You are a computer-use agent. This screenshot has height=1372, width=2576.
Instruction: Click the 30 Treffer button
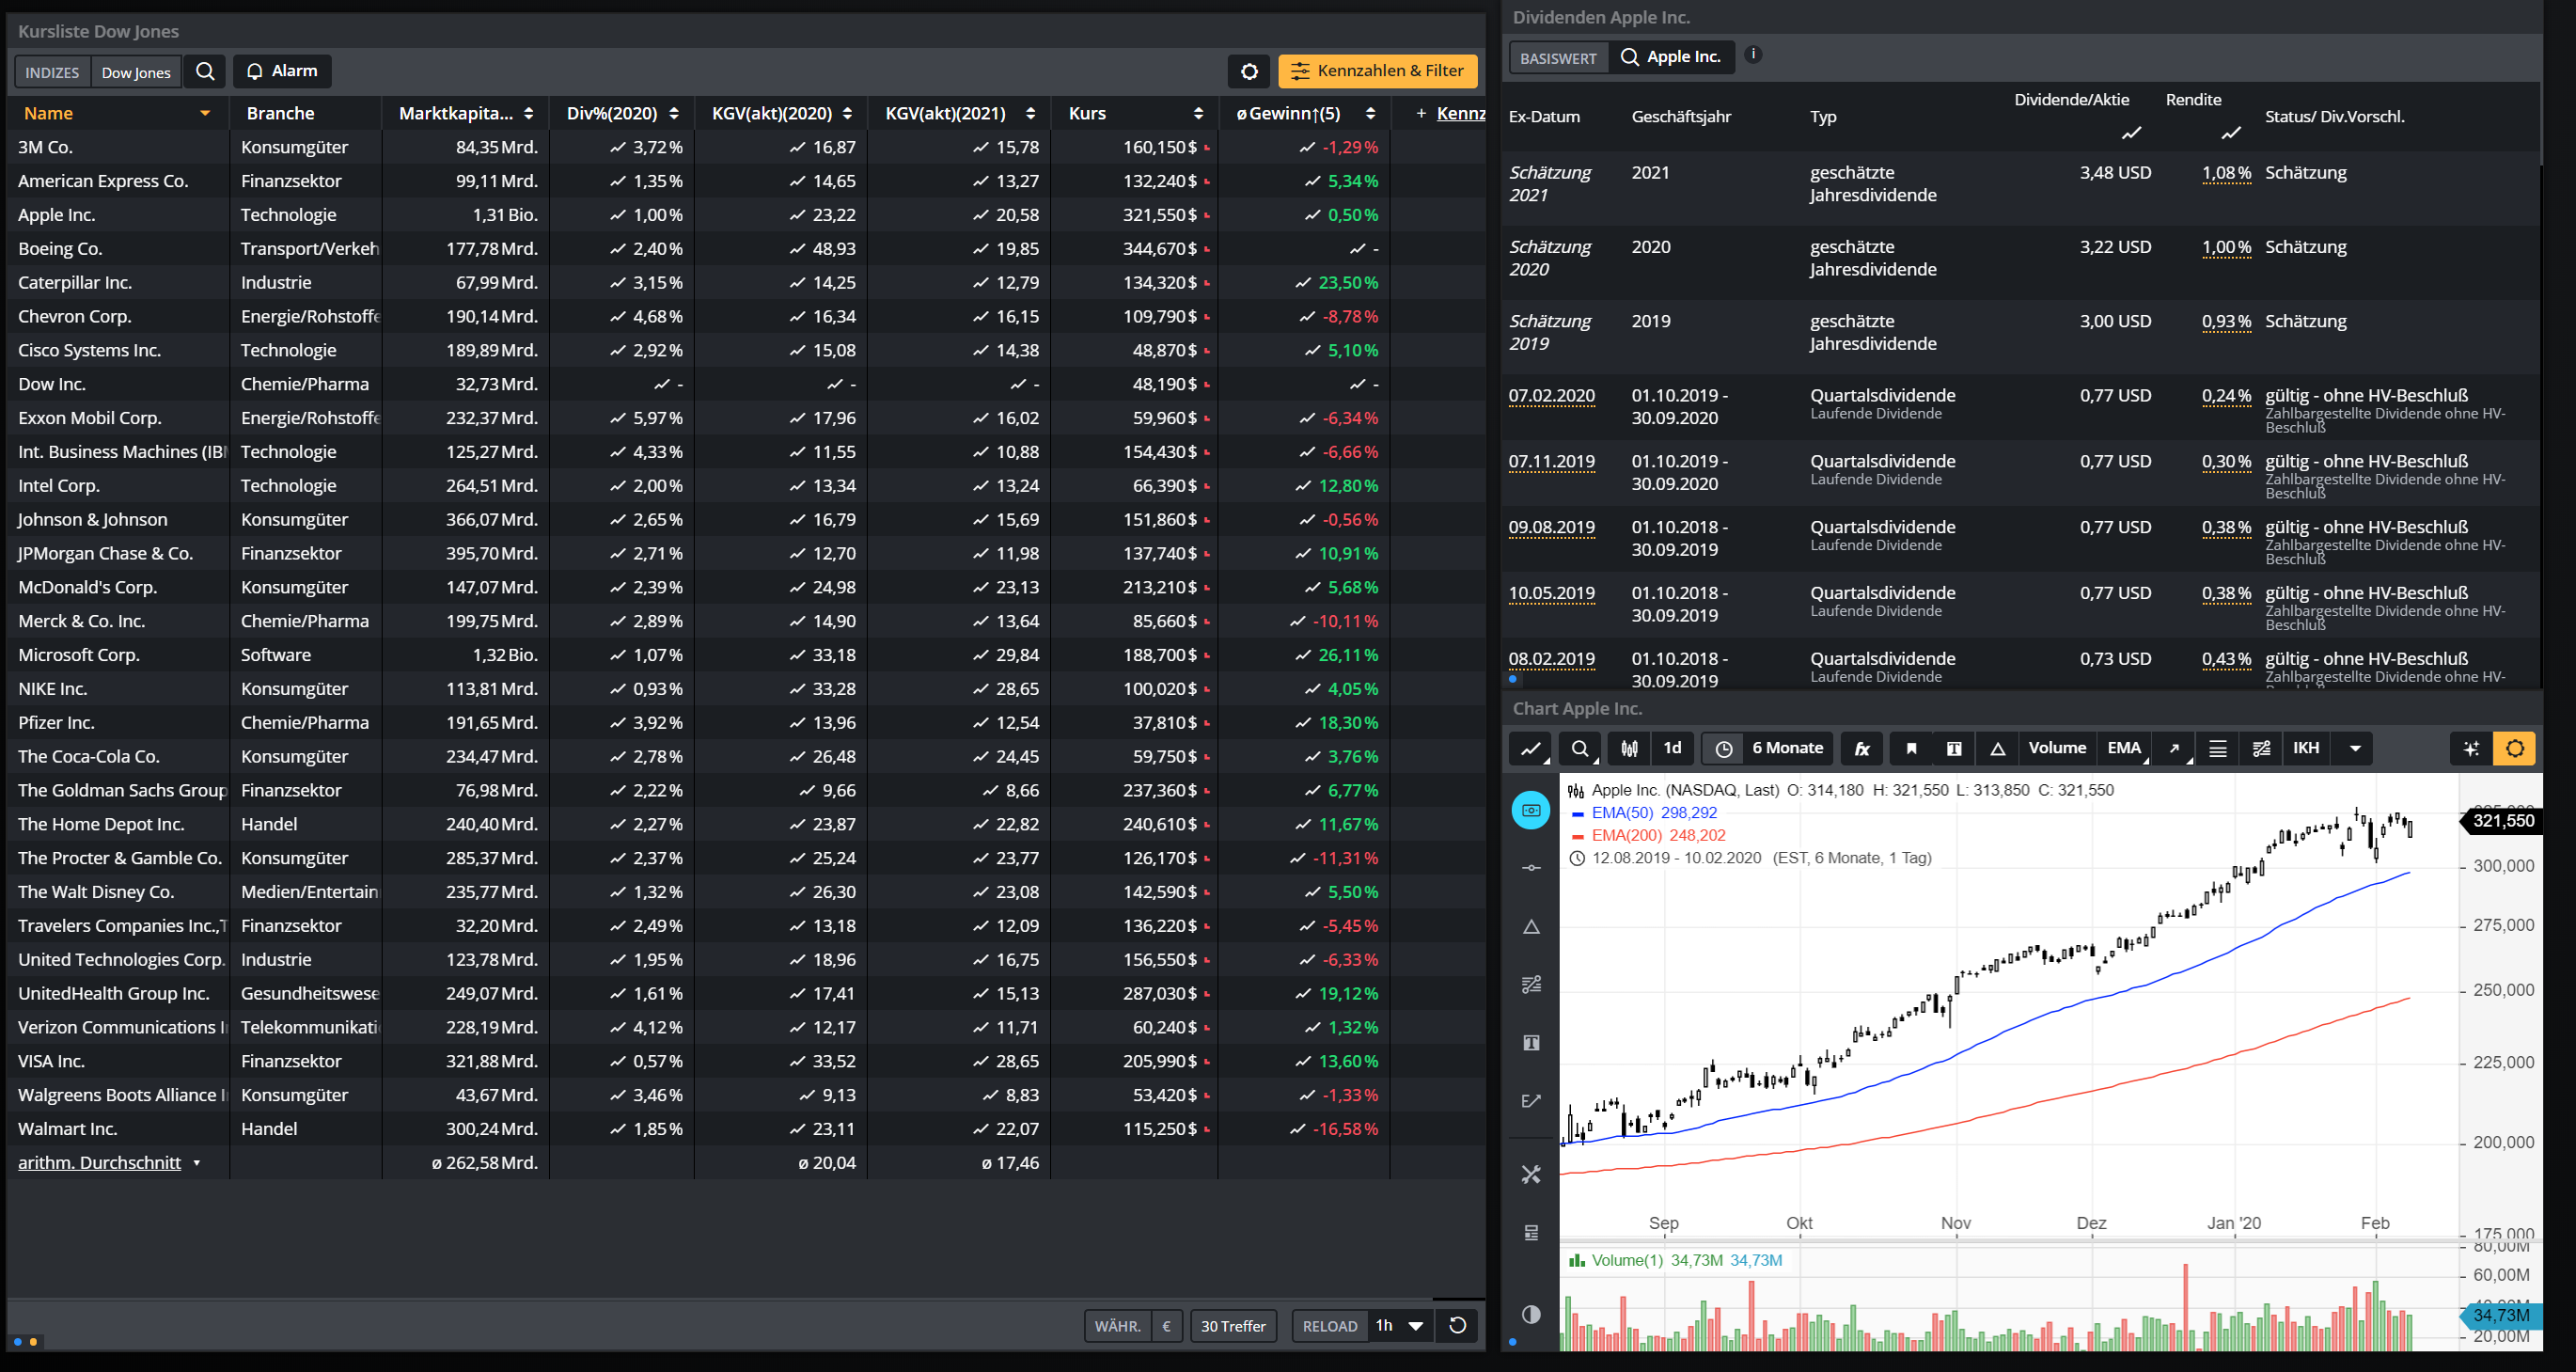pos(1233,1326)
